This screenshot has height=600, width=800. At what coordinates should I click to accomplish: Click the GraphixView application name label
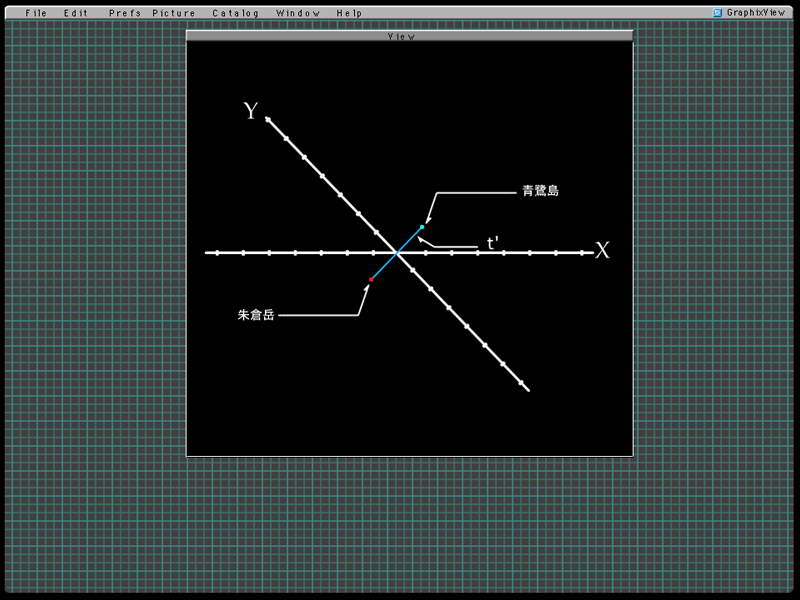(x=755, y=13)
